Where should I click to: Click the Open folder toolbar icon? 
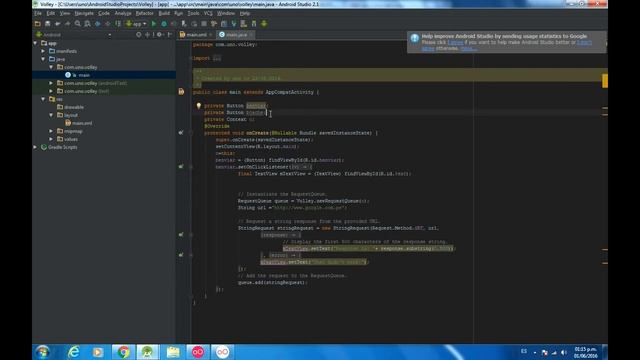(38, 24)
